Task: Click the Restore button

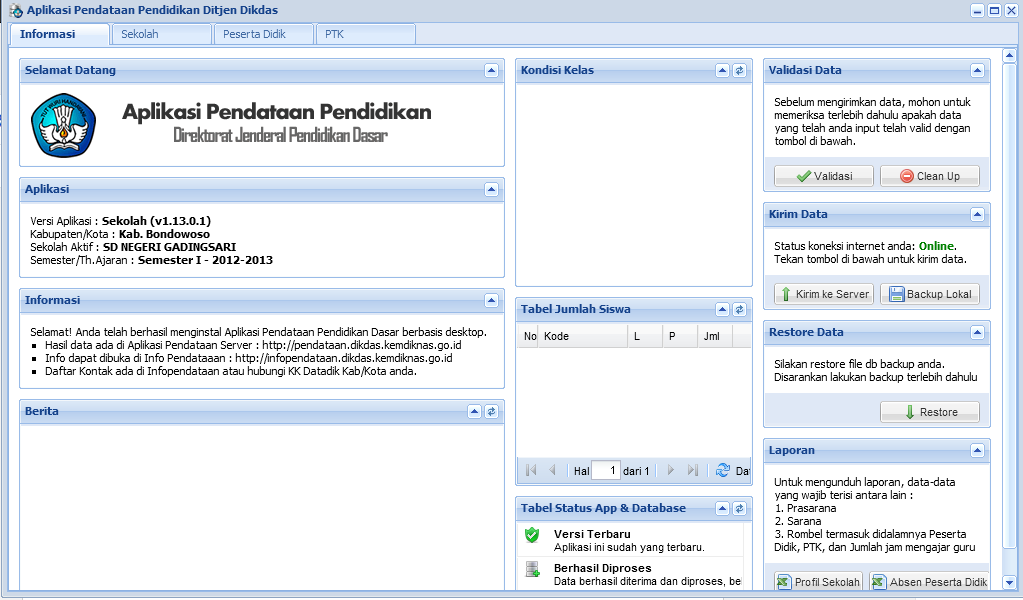Action: point(930,412)
